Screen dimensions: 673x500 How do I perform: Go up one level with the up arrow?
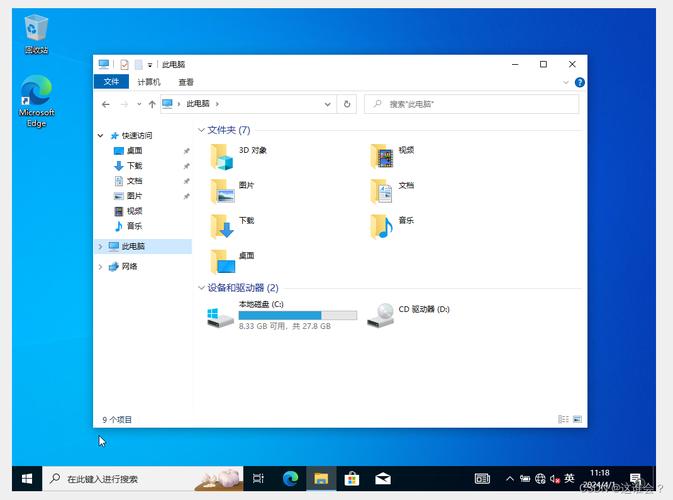tap(152, 104)
